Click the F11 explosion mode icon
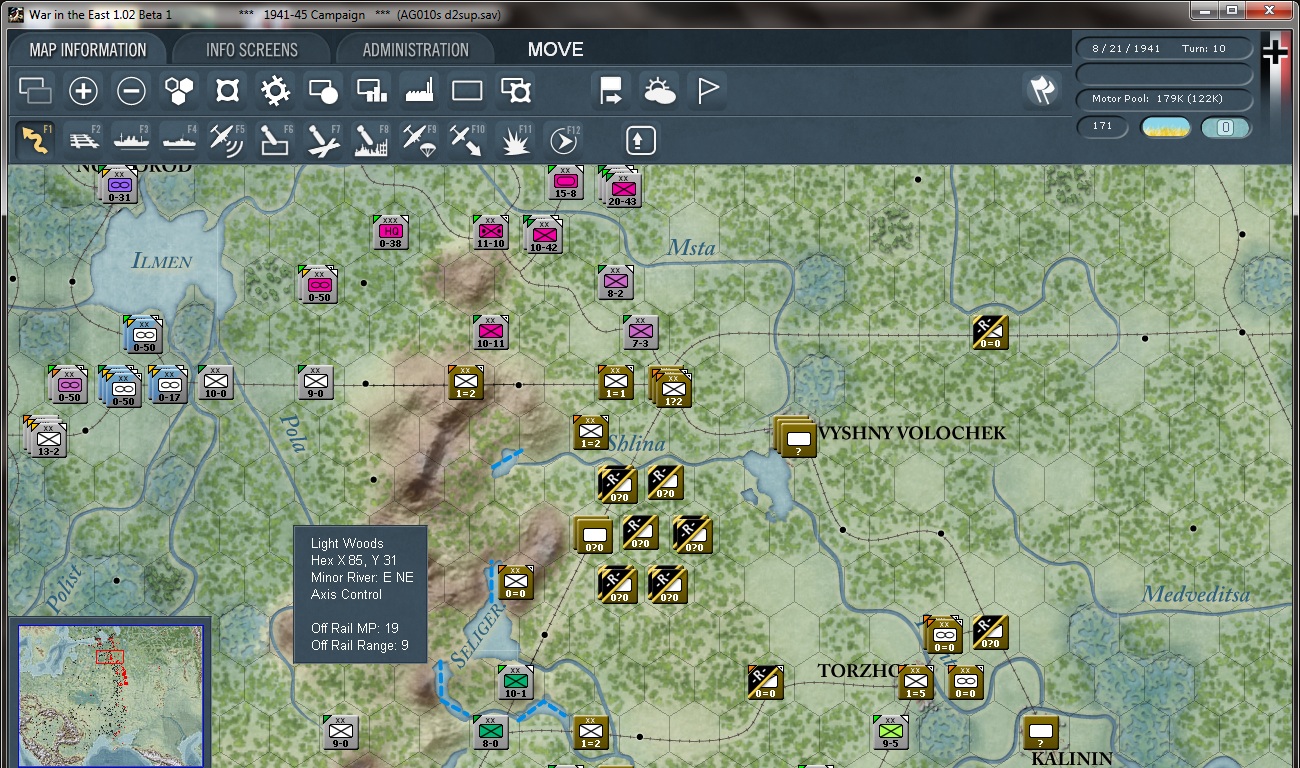Screen dimensions: 1300x768 [x=515, y=139]
